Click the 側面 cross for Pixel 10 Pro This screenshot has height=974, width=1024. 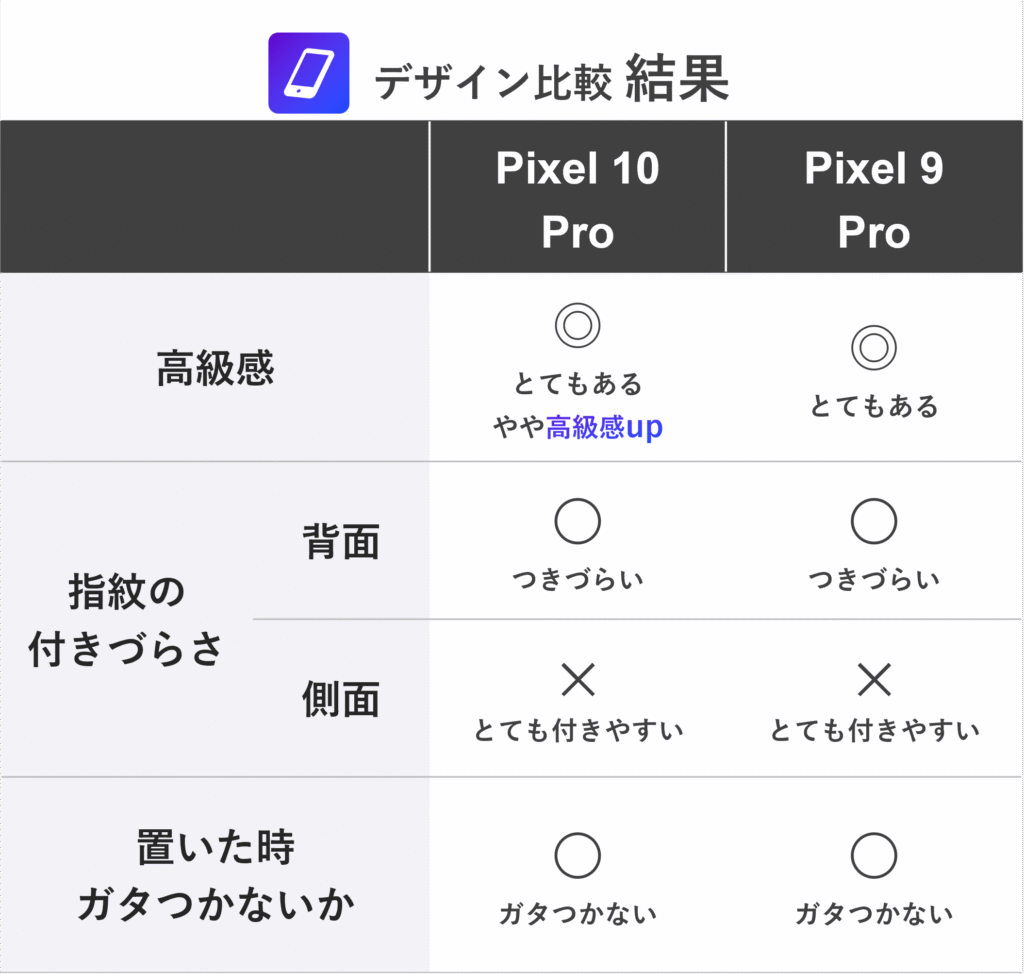tap(577, 681)
